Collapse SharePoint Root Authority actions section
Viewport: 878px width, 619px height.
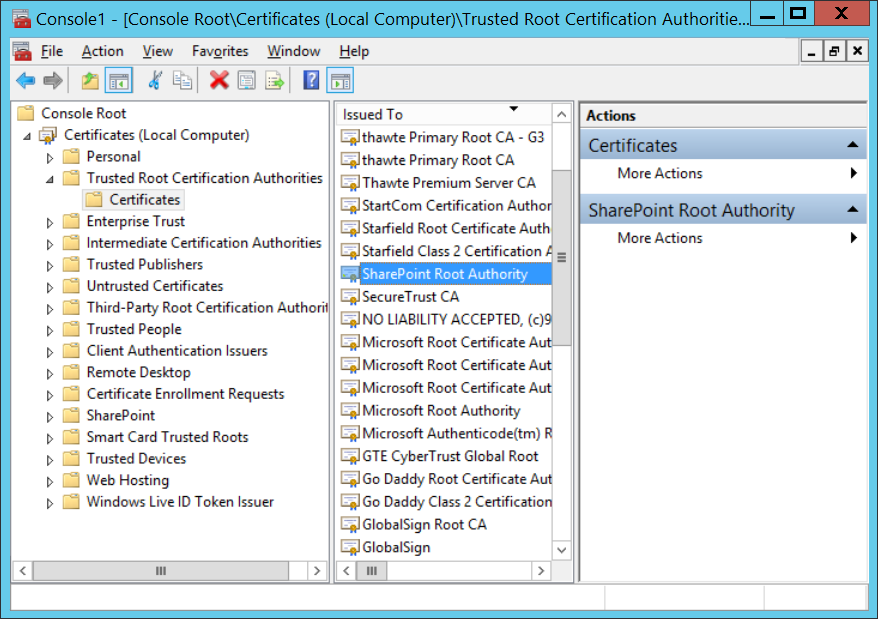[x=852, y=210]
